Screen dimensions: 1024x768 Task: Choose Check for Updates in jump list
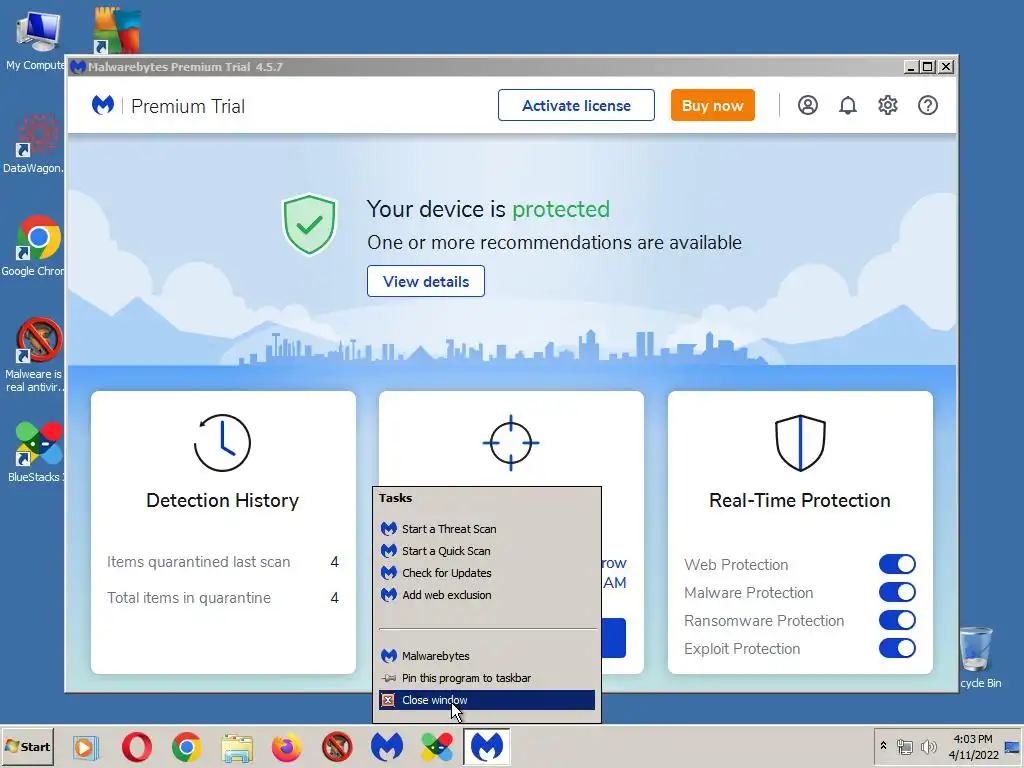pyautogui.click(x=487, y=573)
